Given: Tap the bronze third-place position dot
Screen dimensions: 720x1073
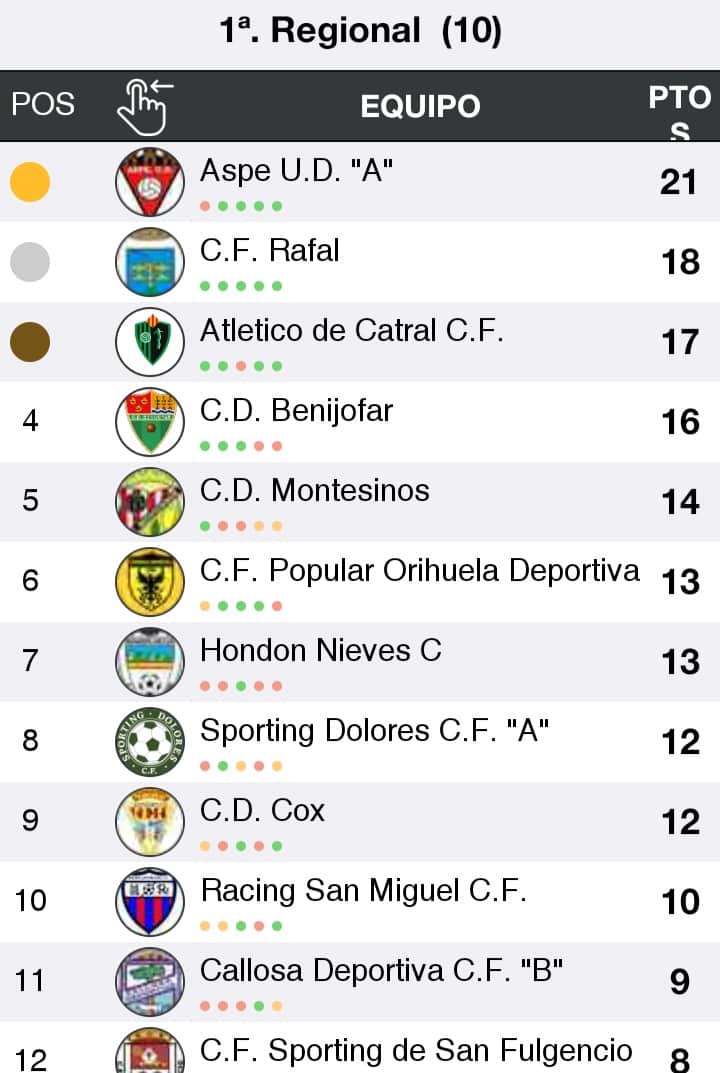Looking at the screenshot, I should coord(30,342).
